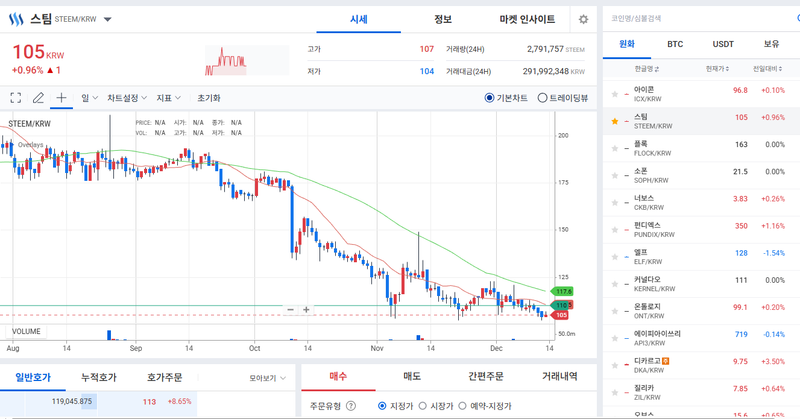Viewport: 800px width, 419px height.
Task: Select 예약-지정가 order type option
Action: pos(463,406)
